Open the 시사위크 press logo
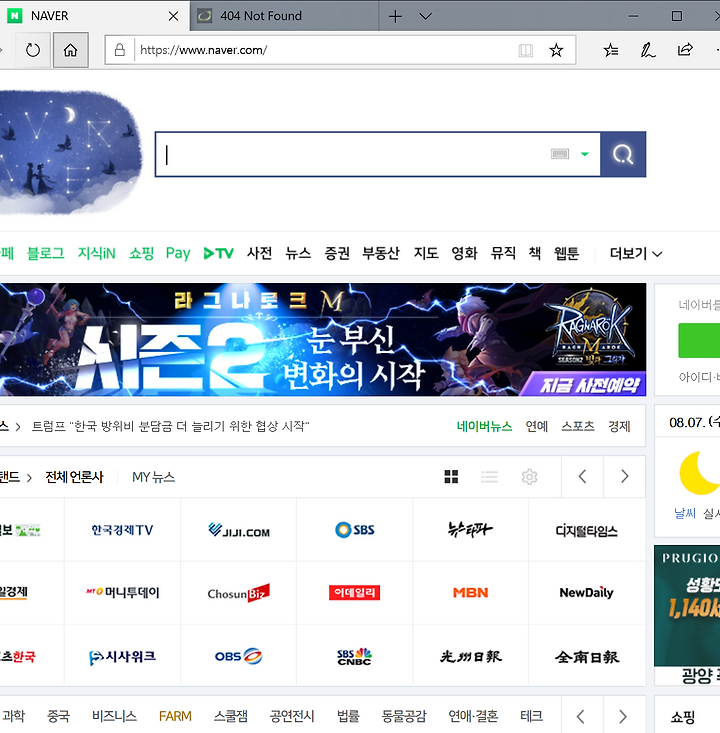720x733 pixels. click(x=122, y=656)
